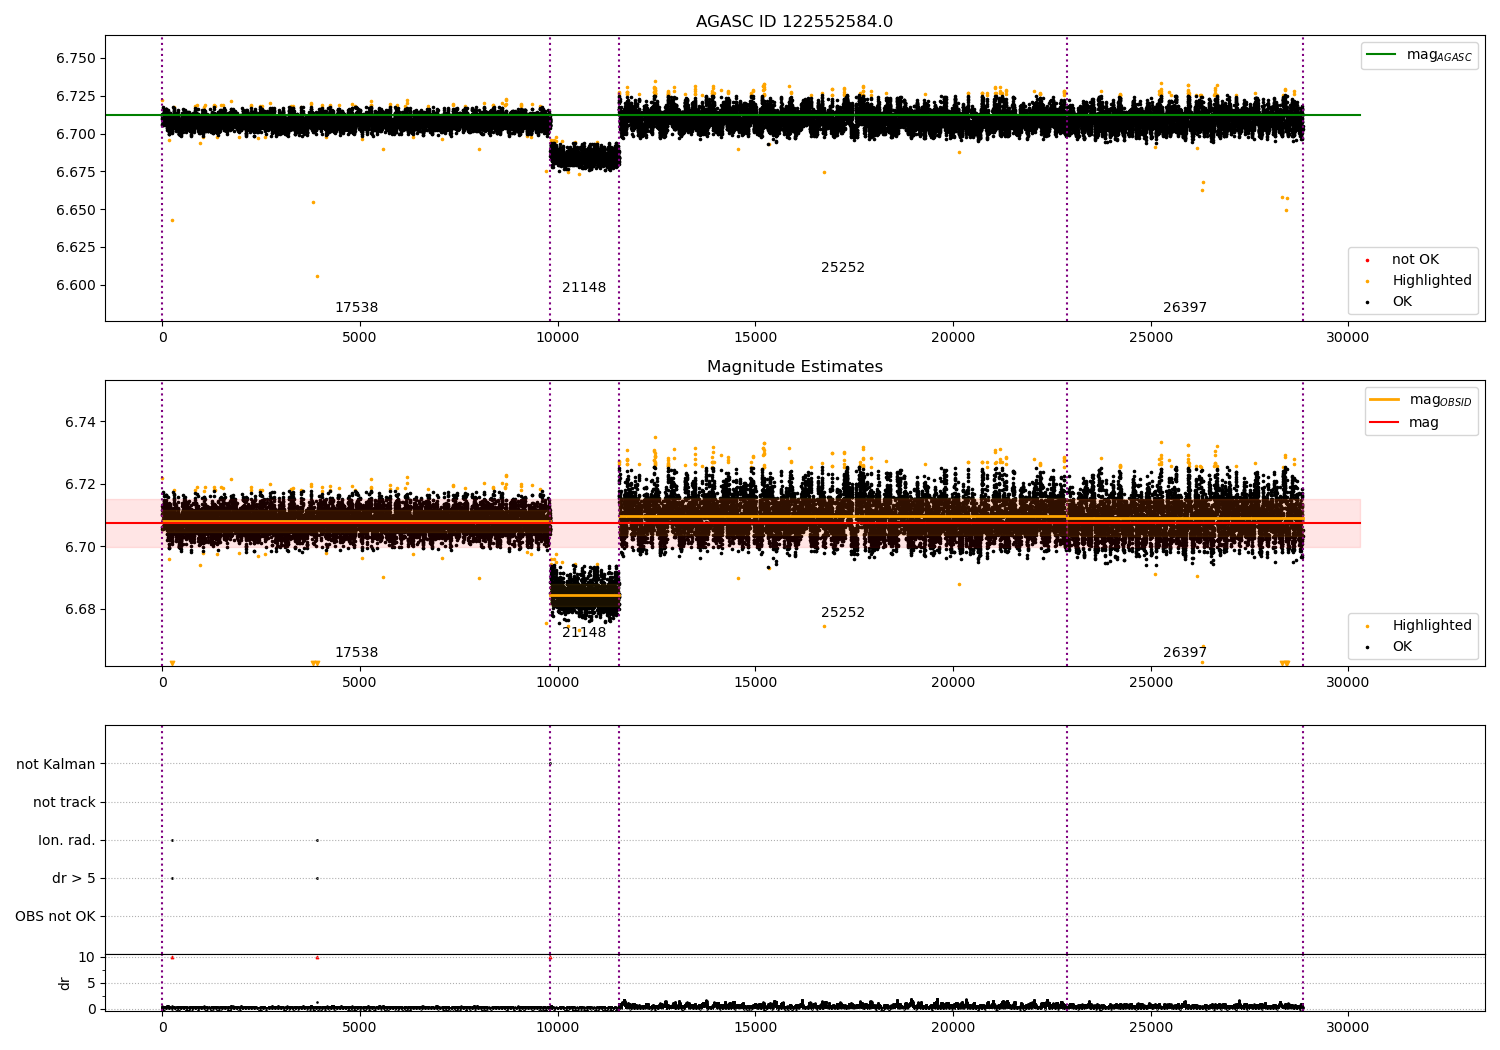Click the 6.74 y-axis tick label

pos(80,423)
